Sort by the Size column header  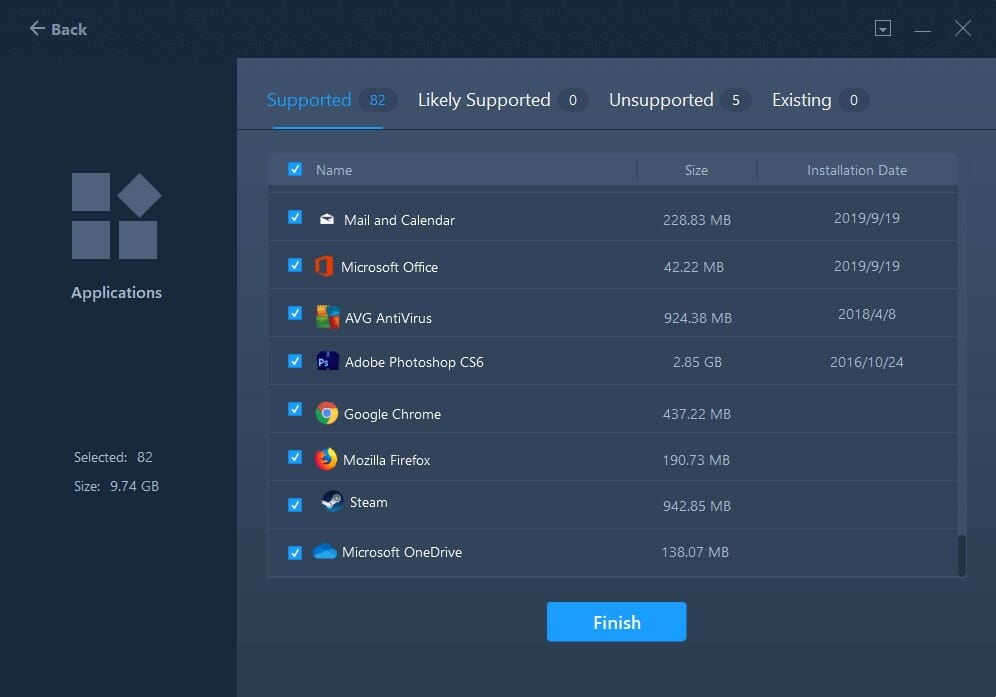(x=696, y=170)
